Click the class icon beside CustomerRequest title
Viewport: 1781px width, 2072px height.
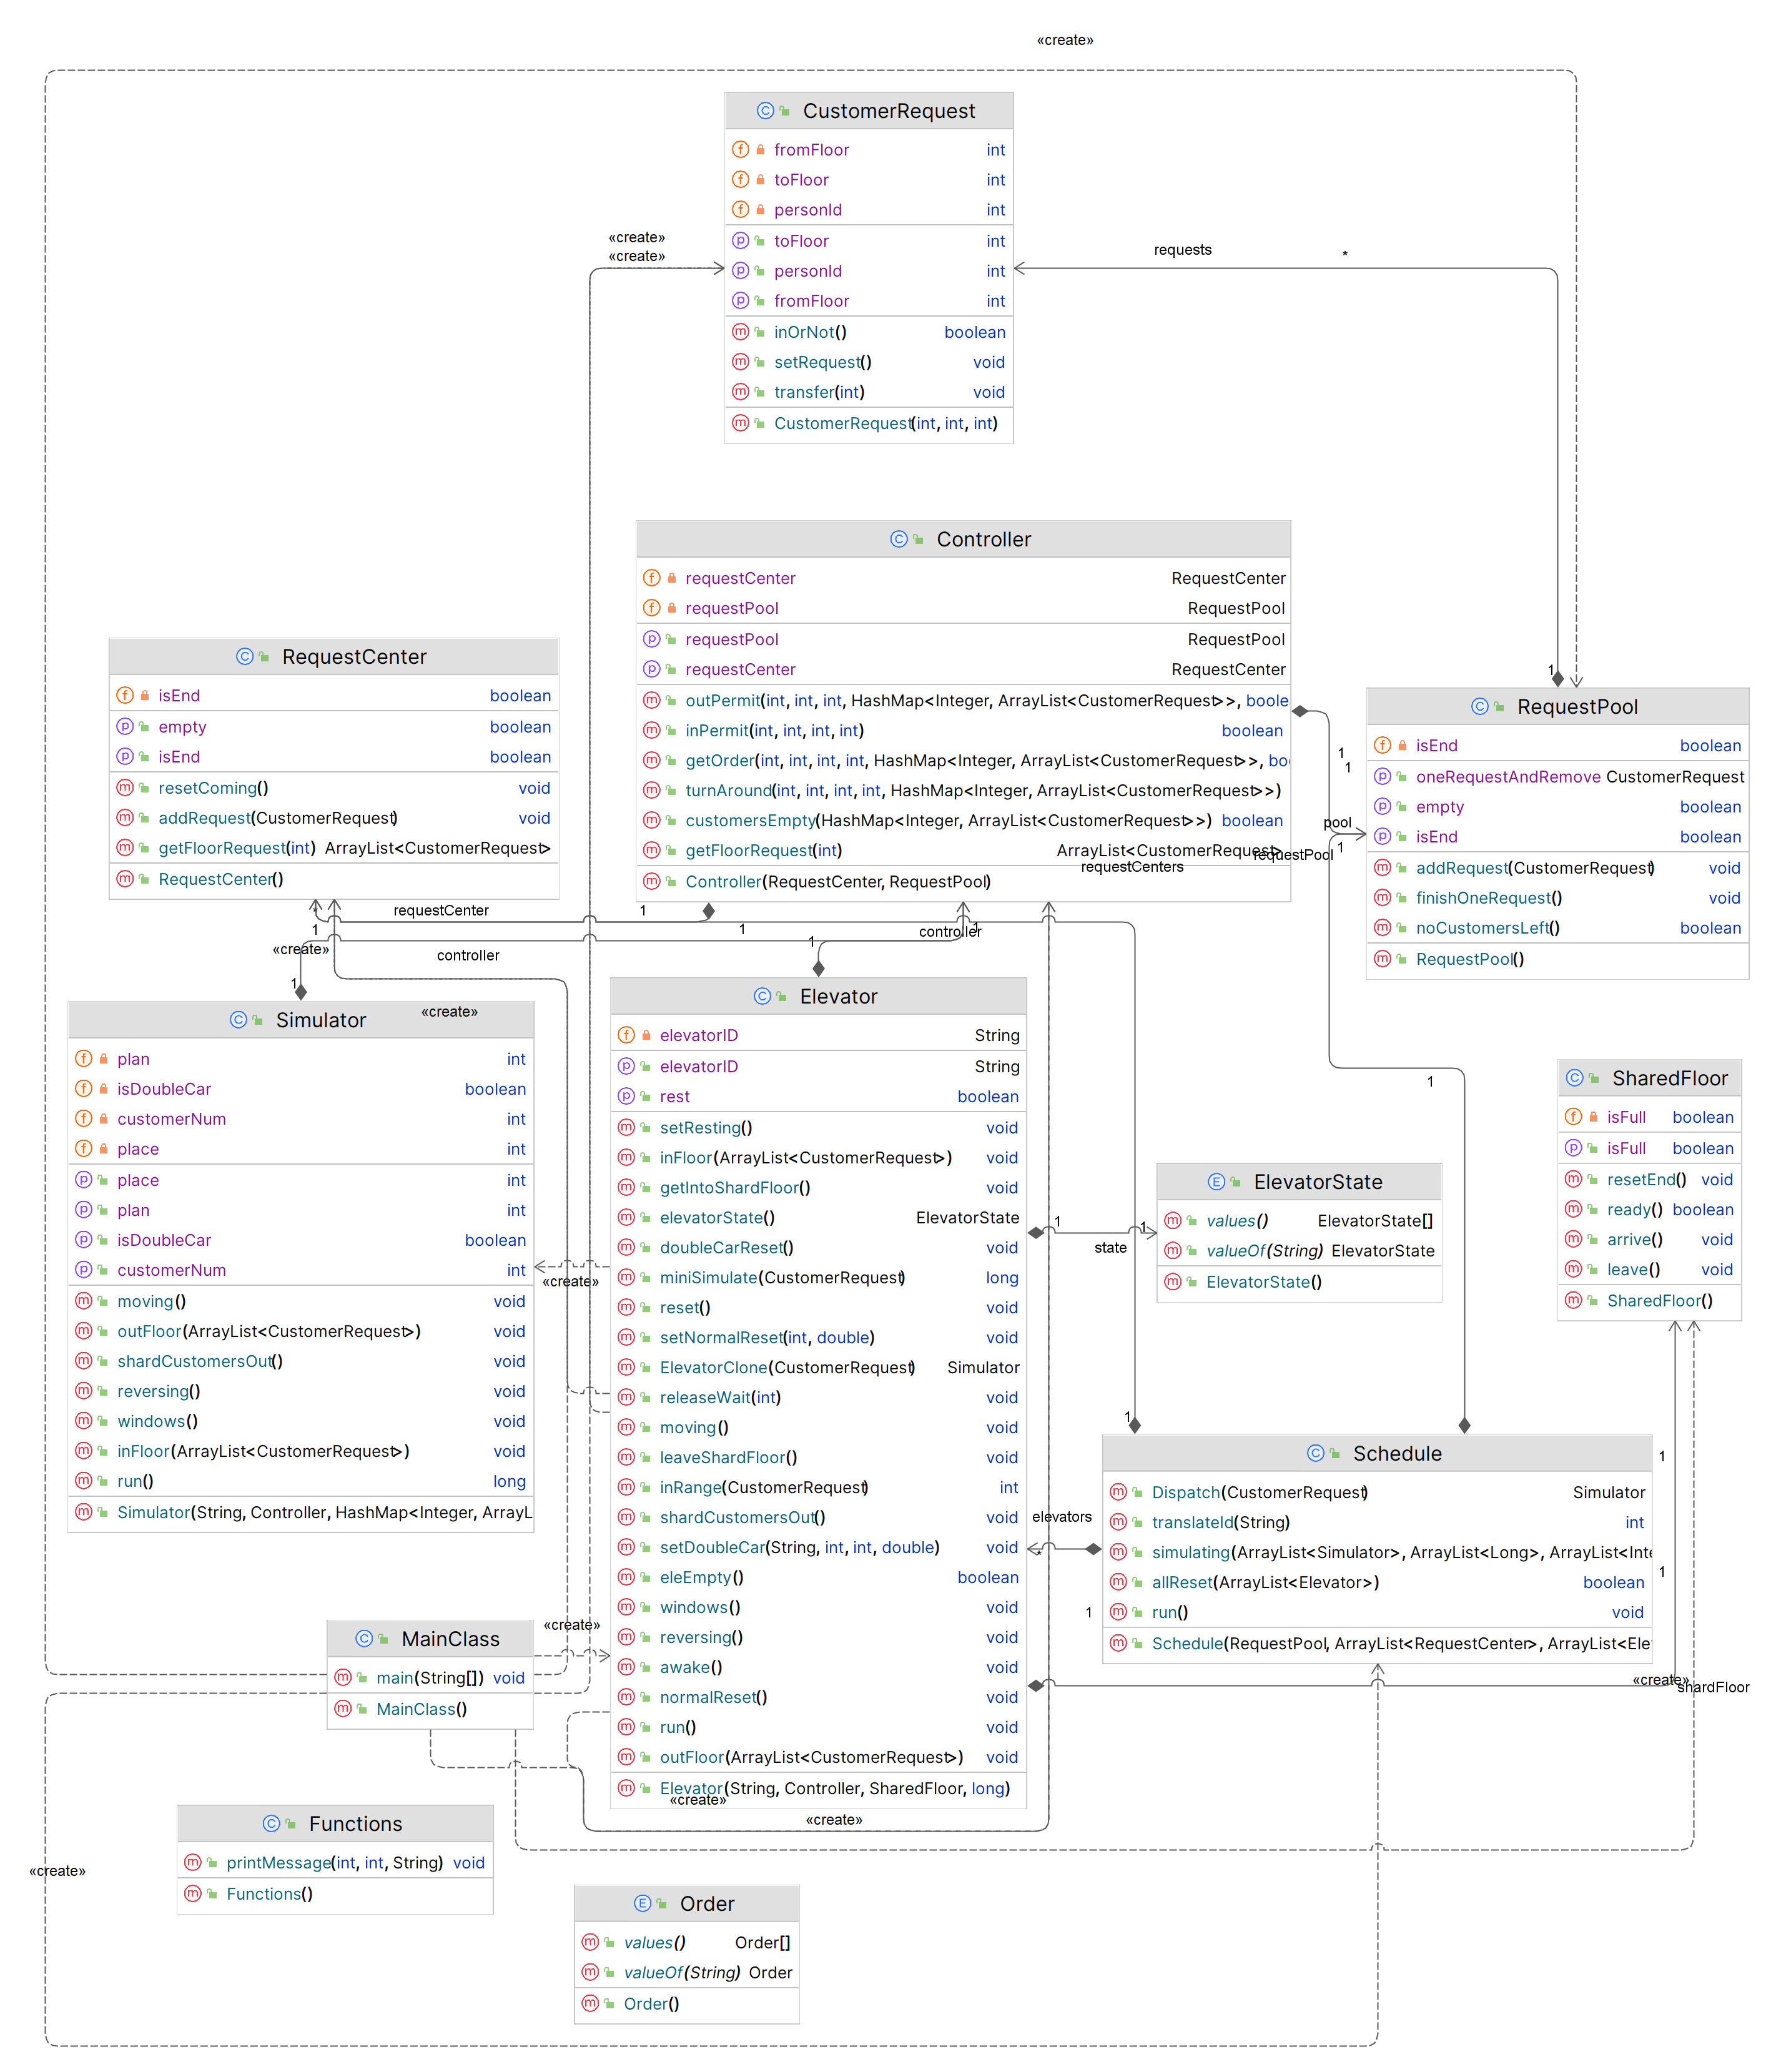(765, 111)
